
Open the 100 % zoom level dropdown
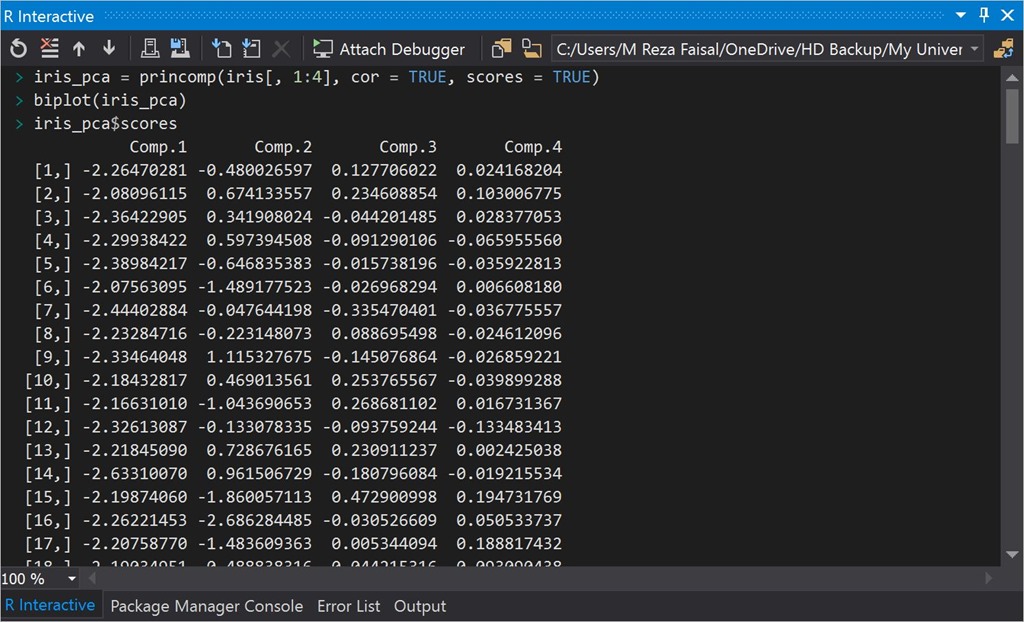(x=72, y=579)
